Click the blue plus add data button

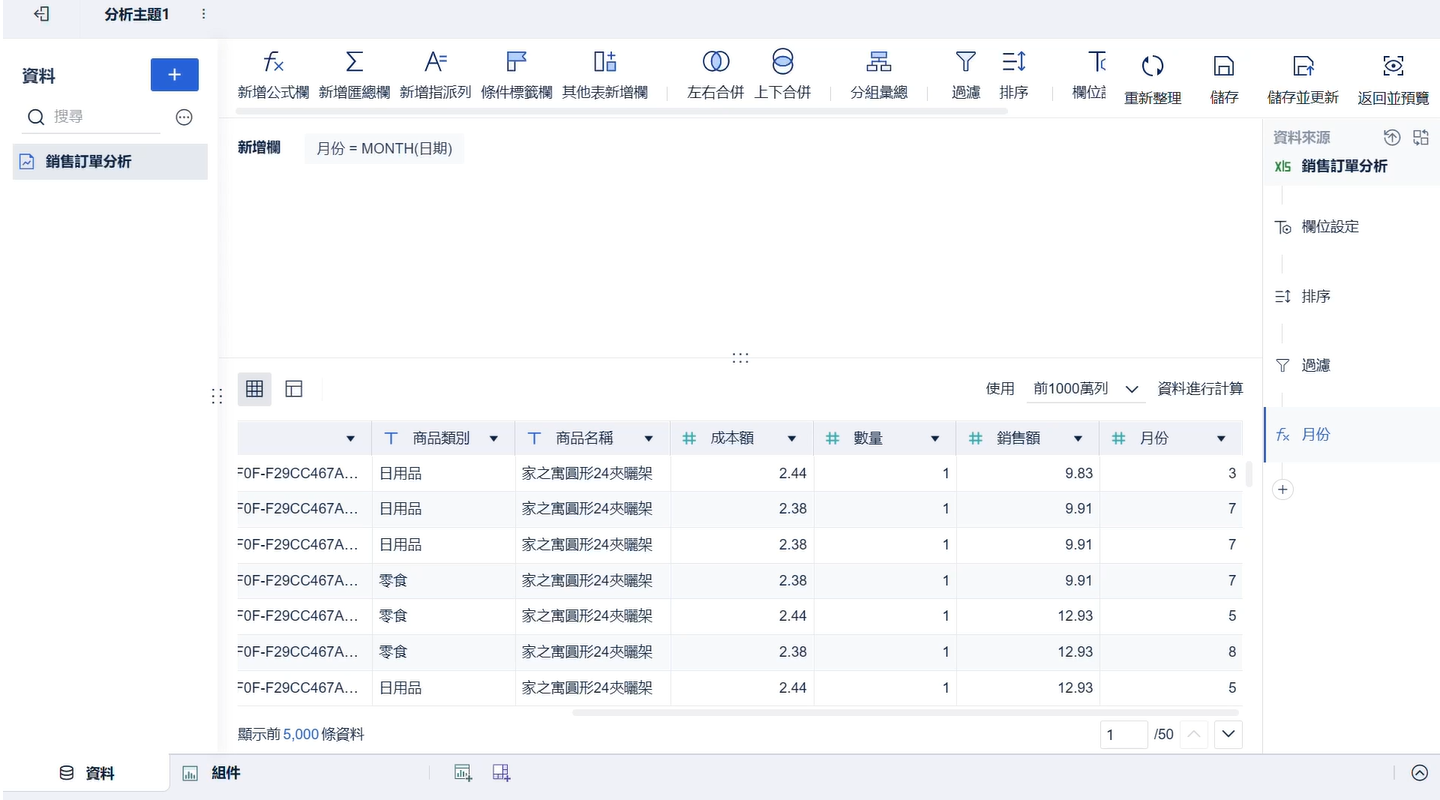pos(175,75)
